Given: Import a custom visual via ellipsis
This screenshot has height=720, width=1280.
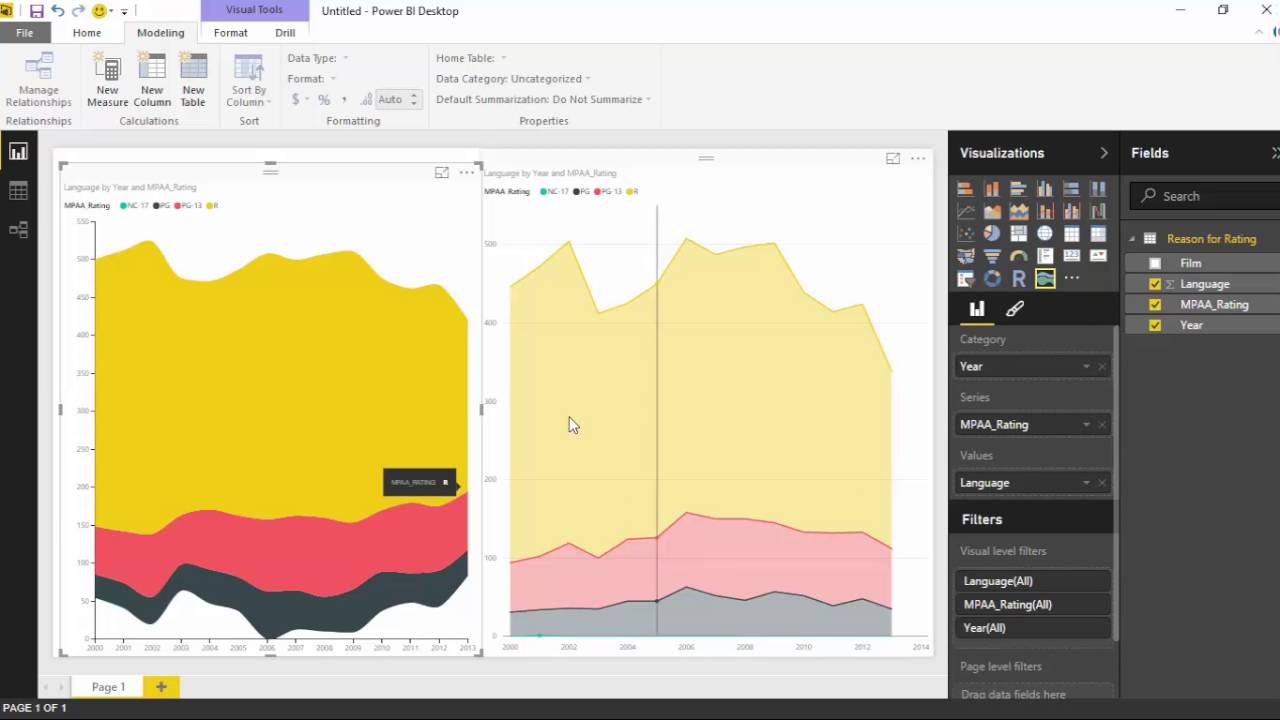Looking at the screenshot, I should click(x=1072, y=279).
